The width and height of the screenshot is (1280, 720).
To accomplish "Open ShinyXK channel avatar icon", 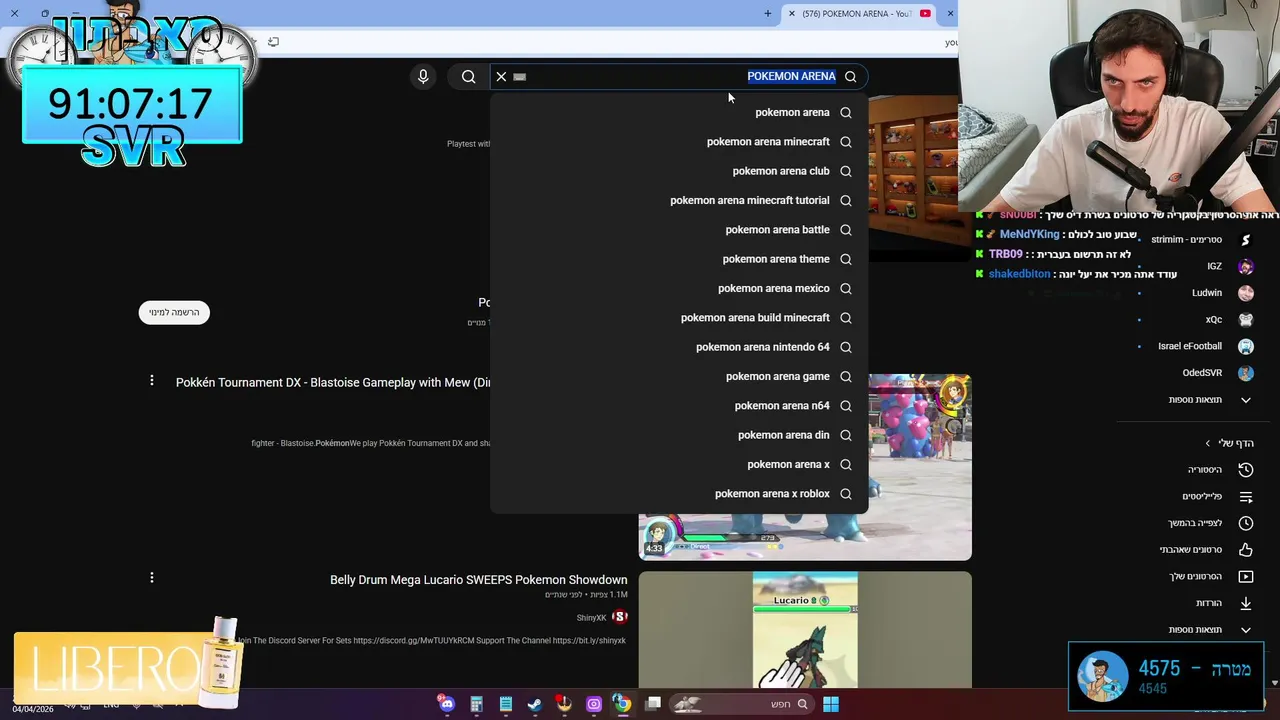I will coord(619,617).
